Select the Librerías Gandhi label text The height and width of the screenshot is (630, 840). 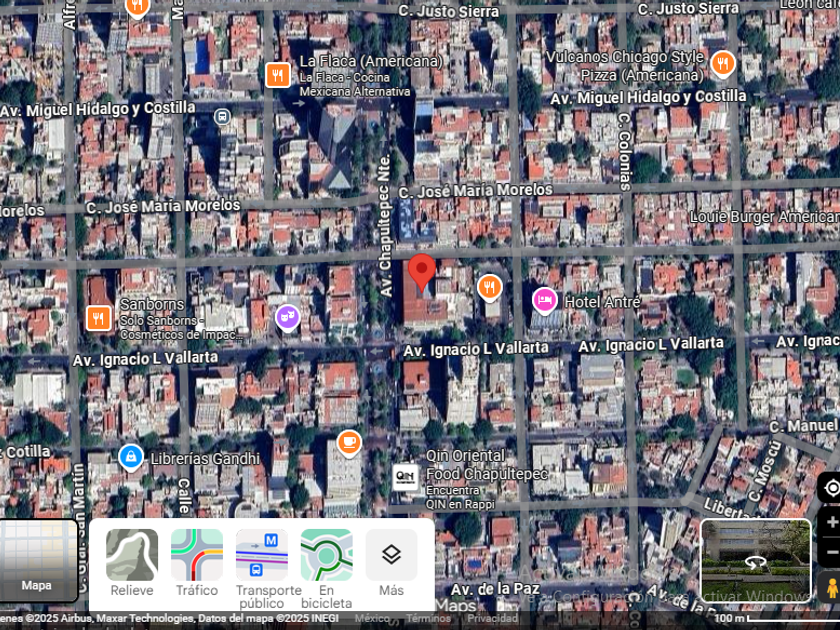click(x=205, y=459)
